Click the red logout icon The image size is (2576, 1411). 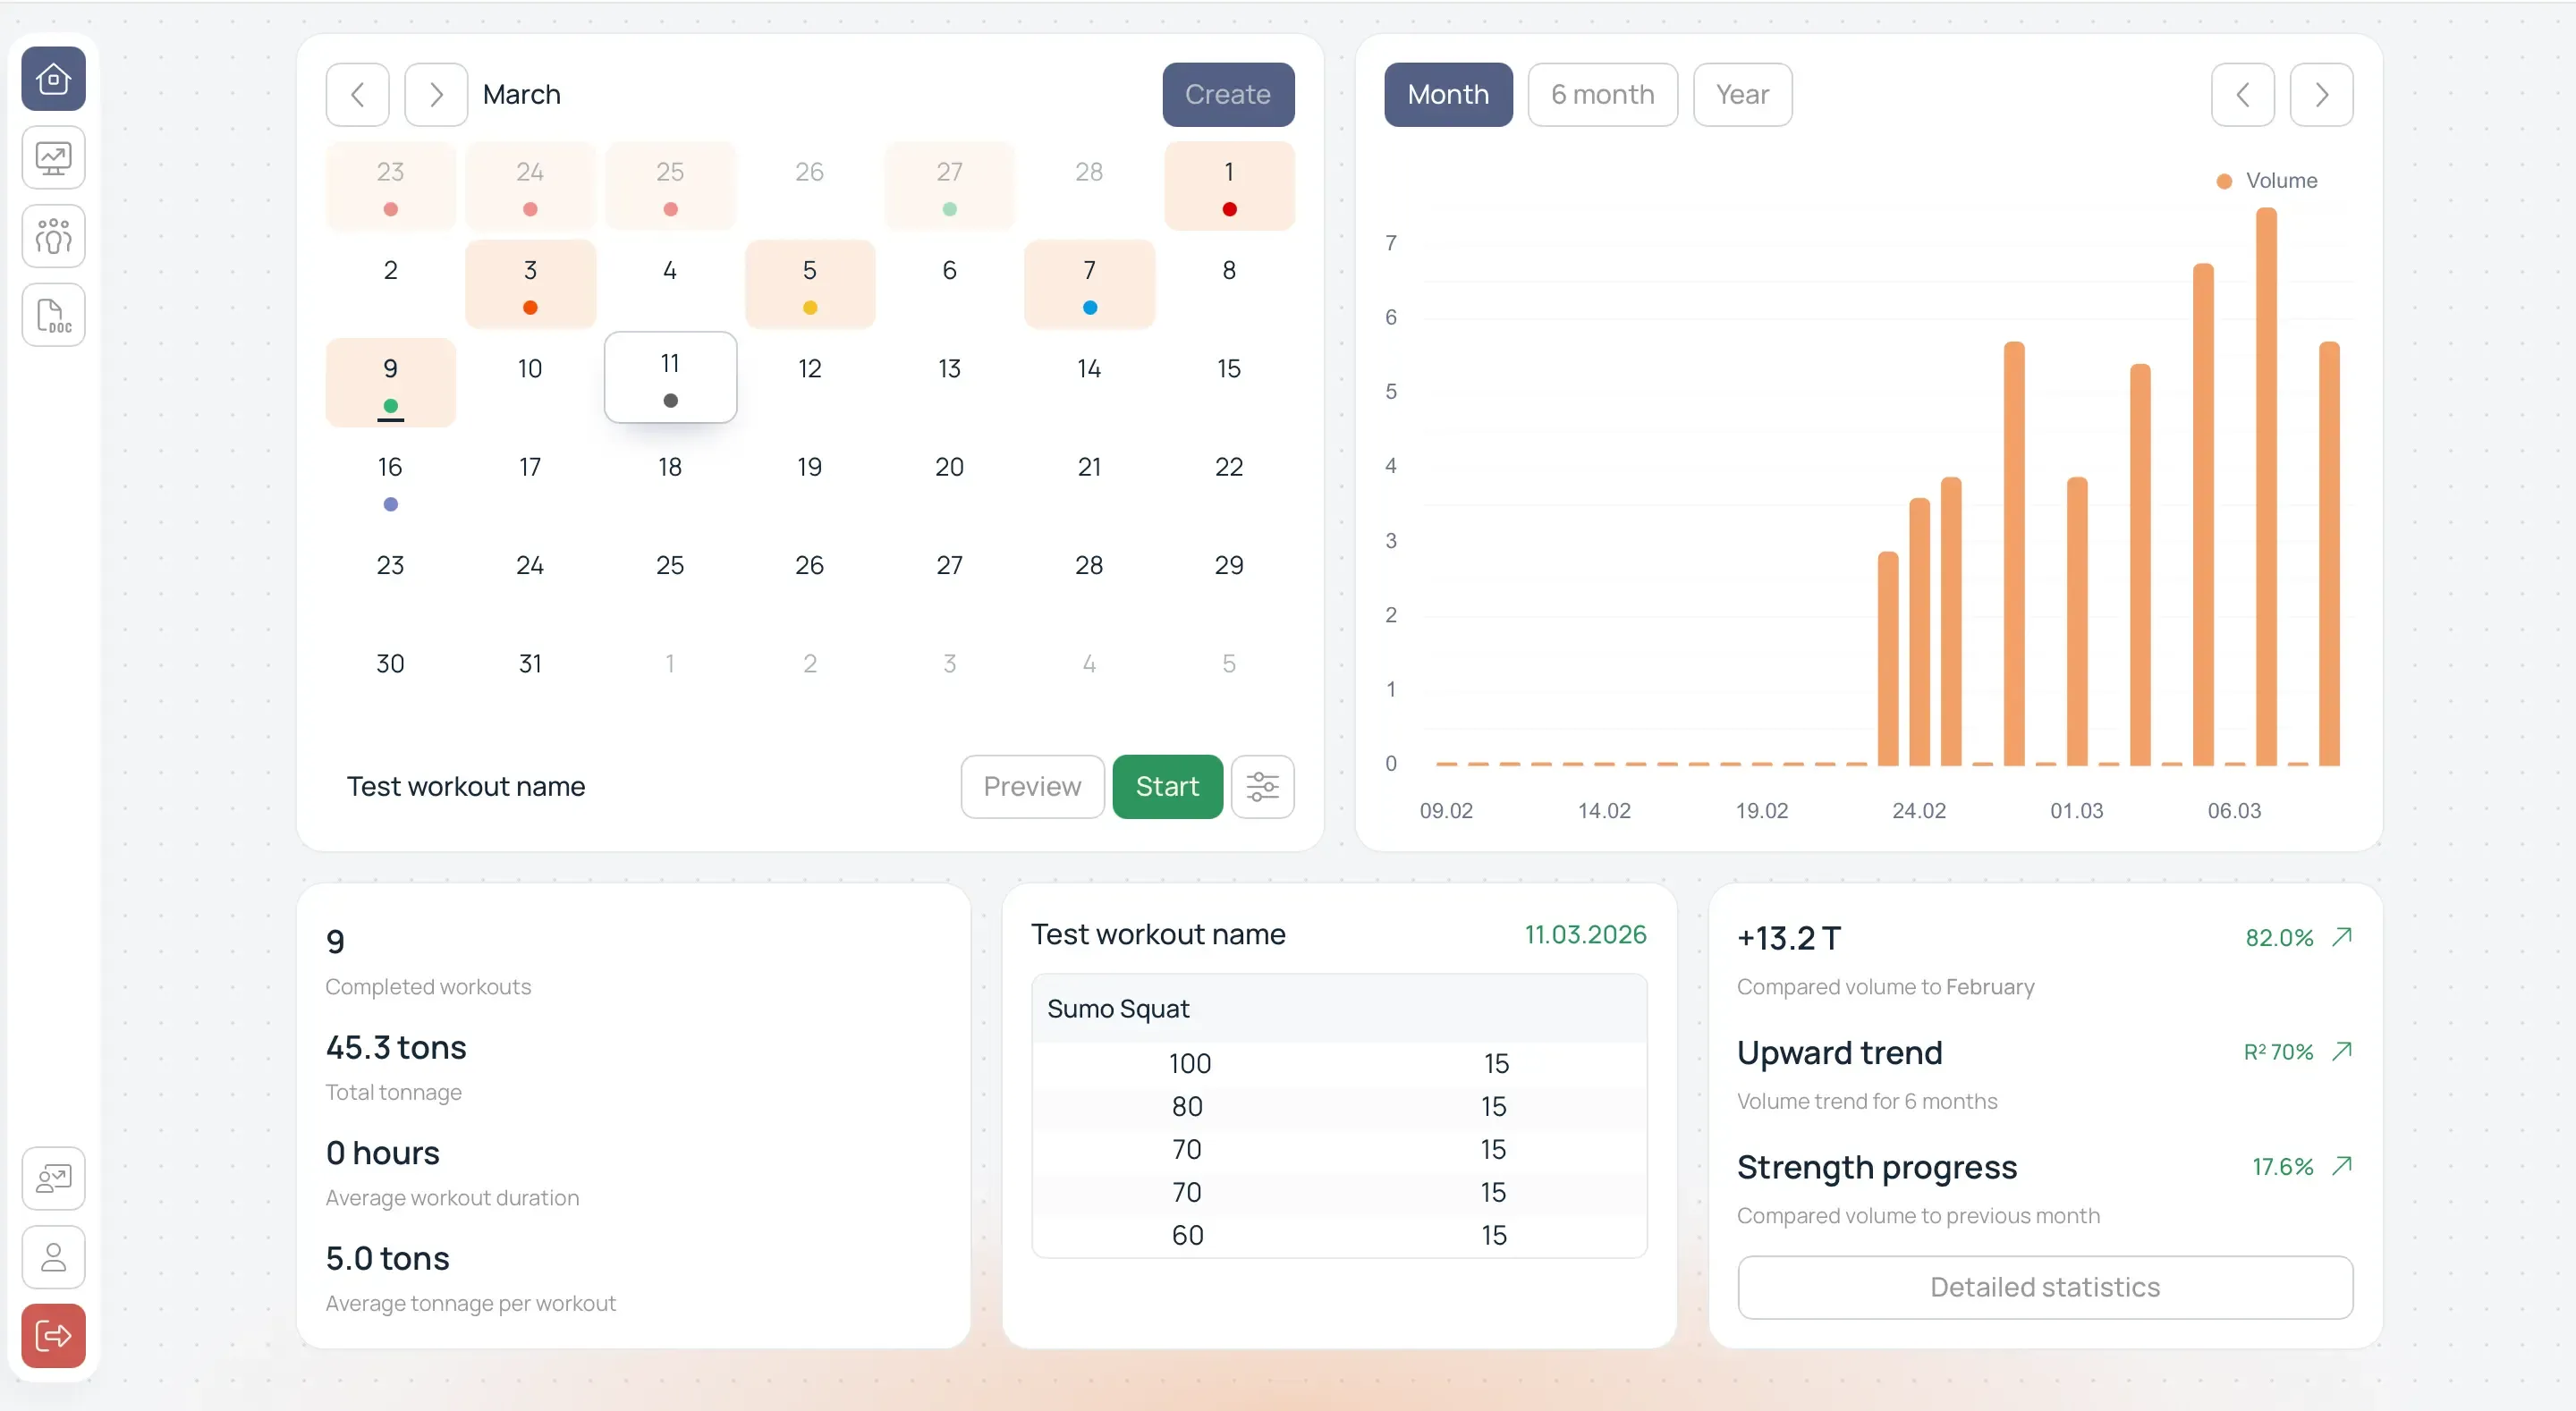pos(53,1335)
